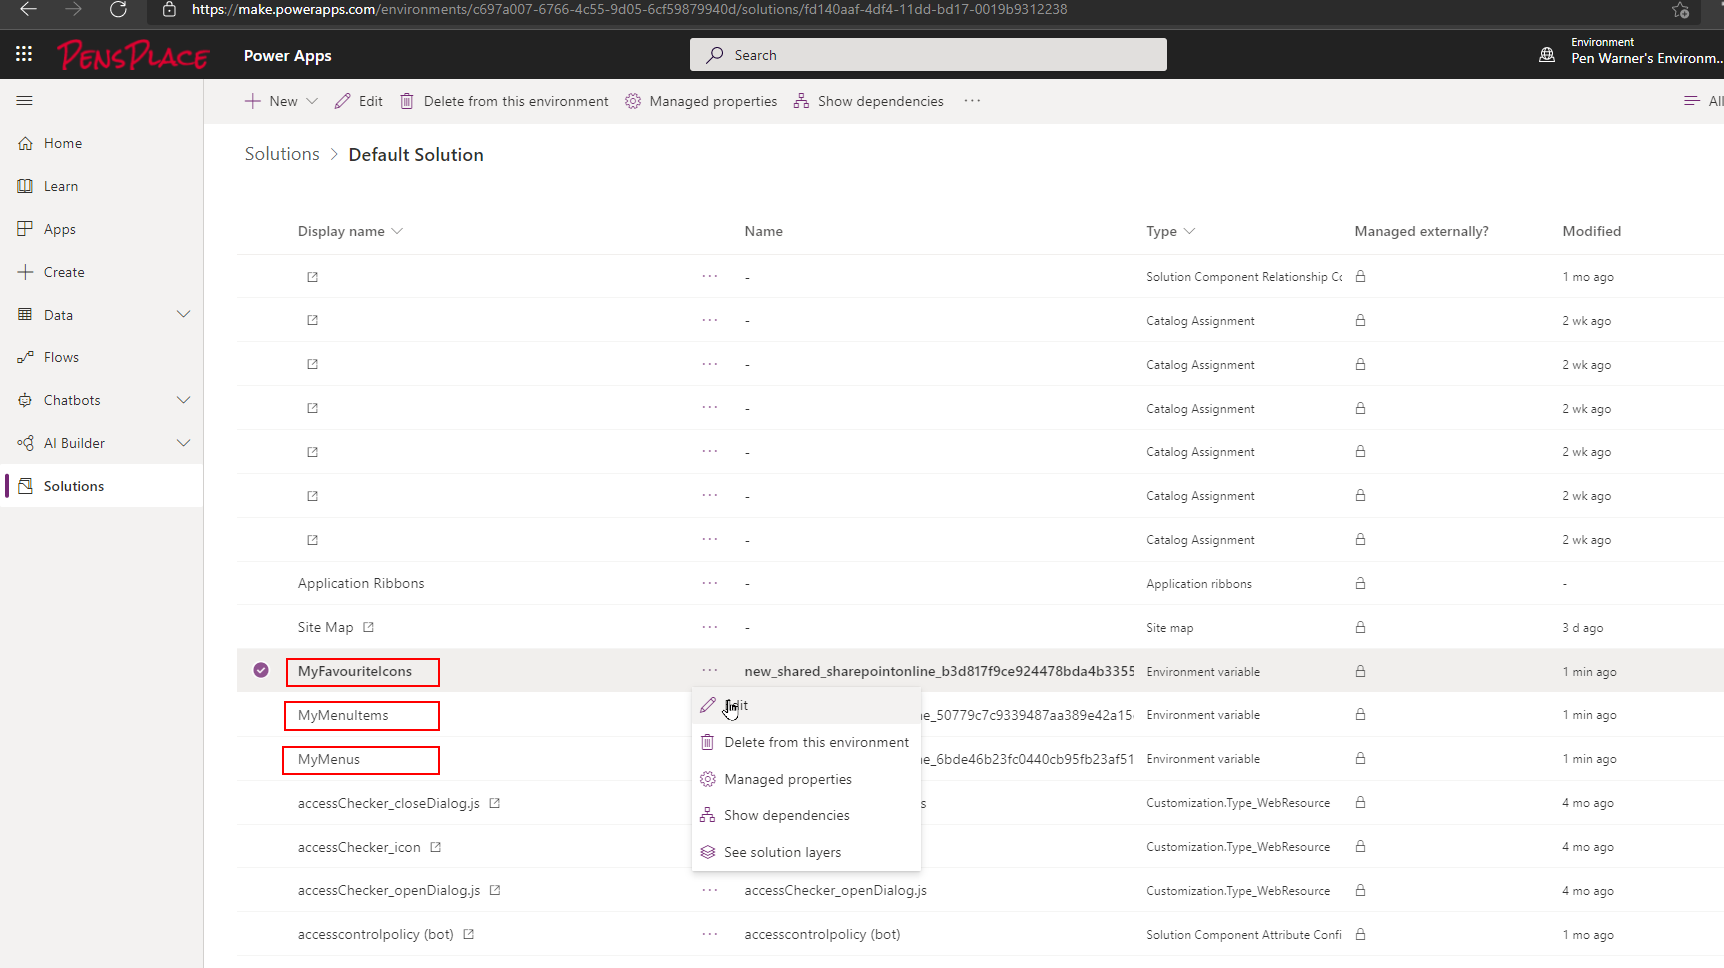This screenshot has height=968, width=1724.
Task: Expand the New dropdown in the toolbar
Action: tap(312, 100)
